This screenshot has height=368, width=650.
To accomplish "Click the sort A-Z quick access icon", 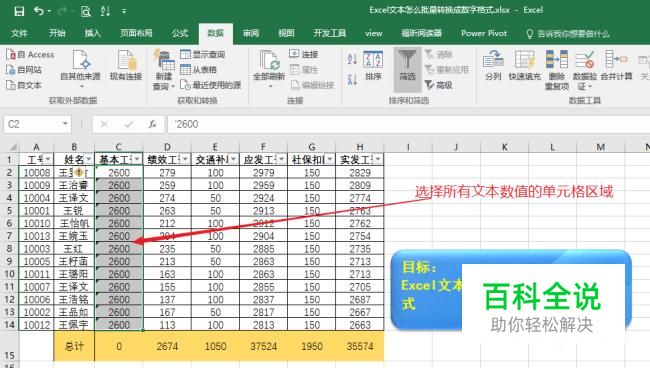I will [x=105, y=11].
